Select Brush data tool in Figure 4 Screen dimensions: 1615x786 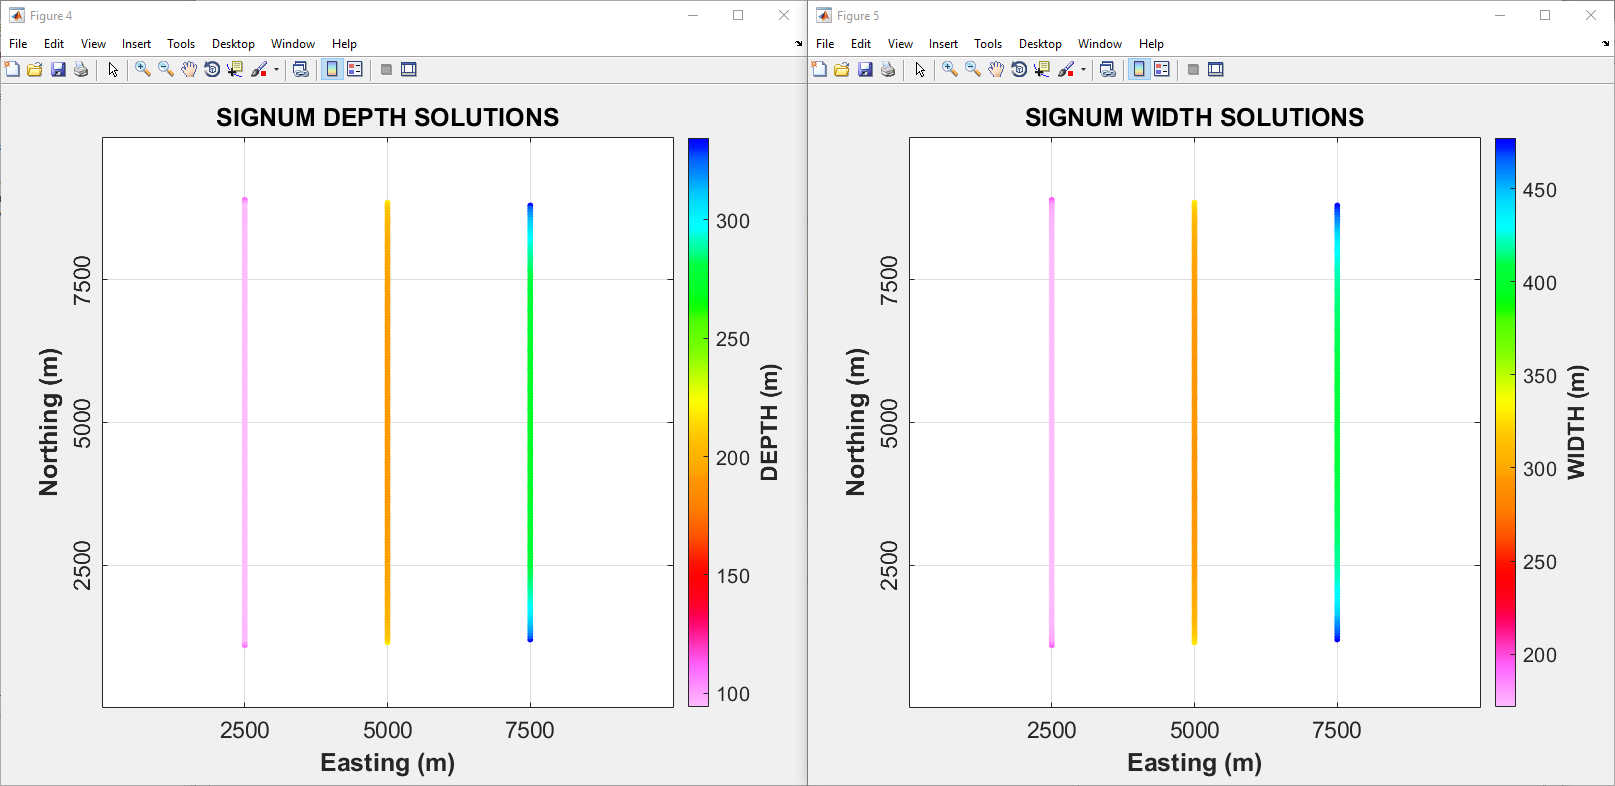click(259, 69)
